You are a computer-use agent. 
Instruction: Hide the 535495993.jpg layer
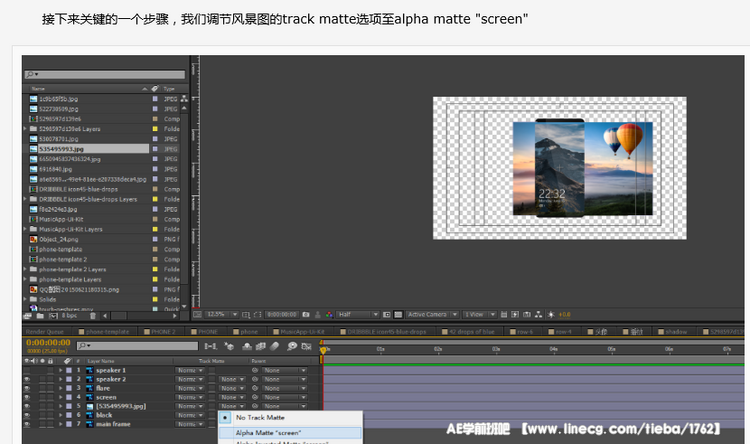click(x=27, y=406)
